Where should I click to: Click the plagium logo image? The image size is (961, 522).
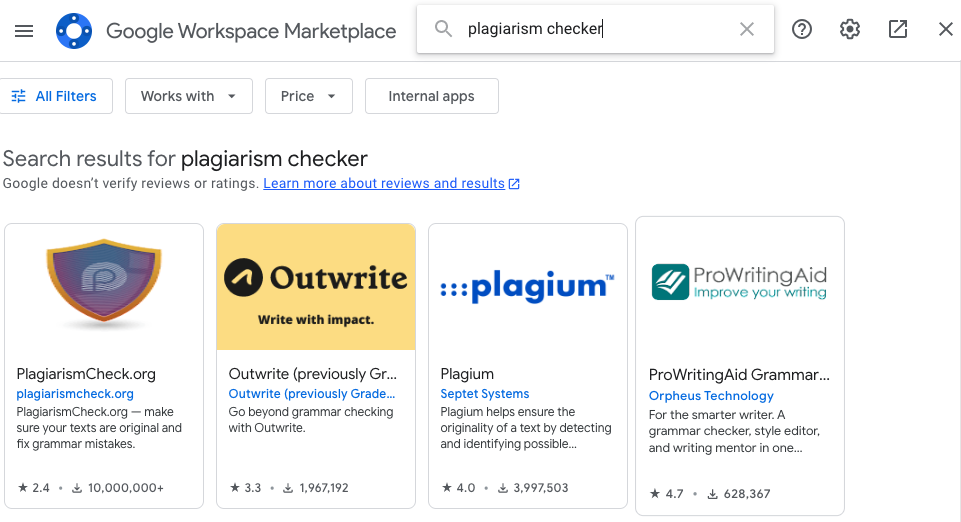528,286
